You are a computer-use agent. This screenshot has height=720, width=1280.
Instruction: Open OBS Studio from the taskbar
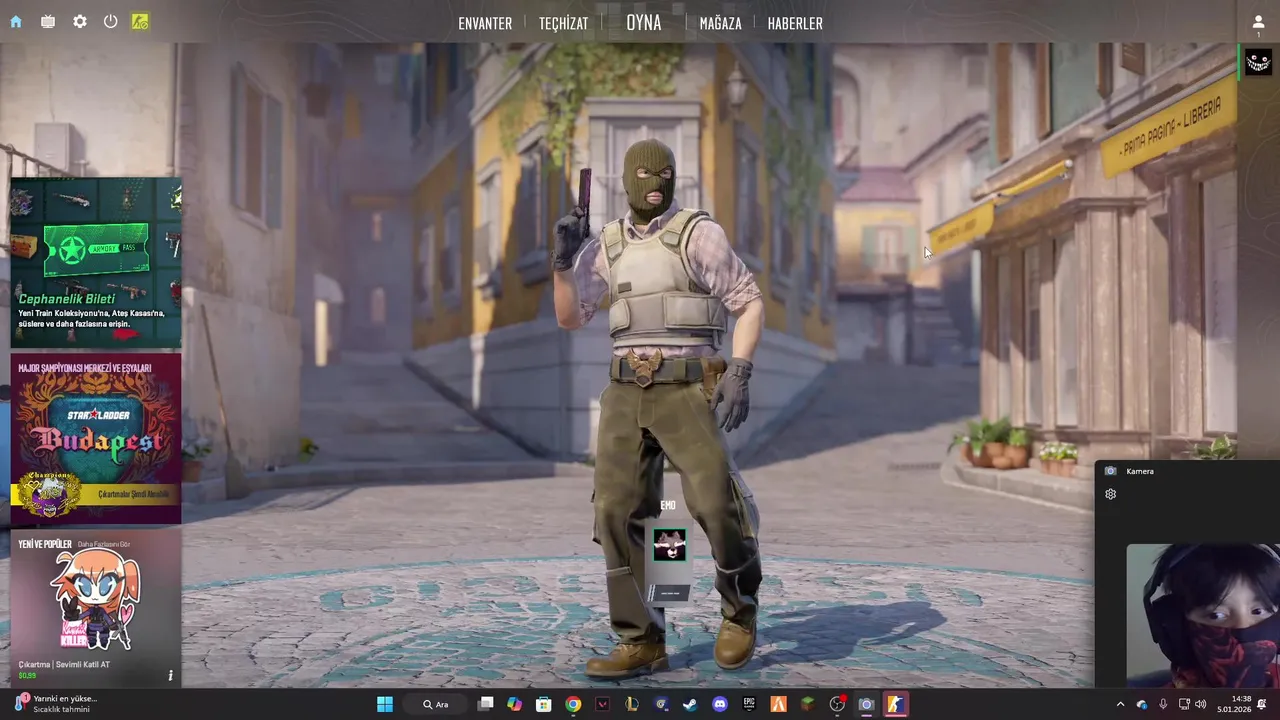pyautogui.click(x=837, y=704)
